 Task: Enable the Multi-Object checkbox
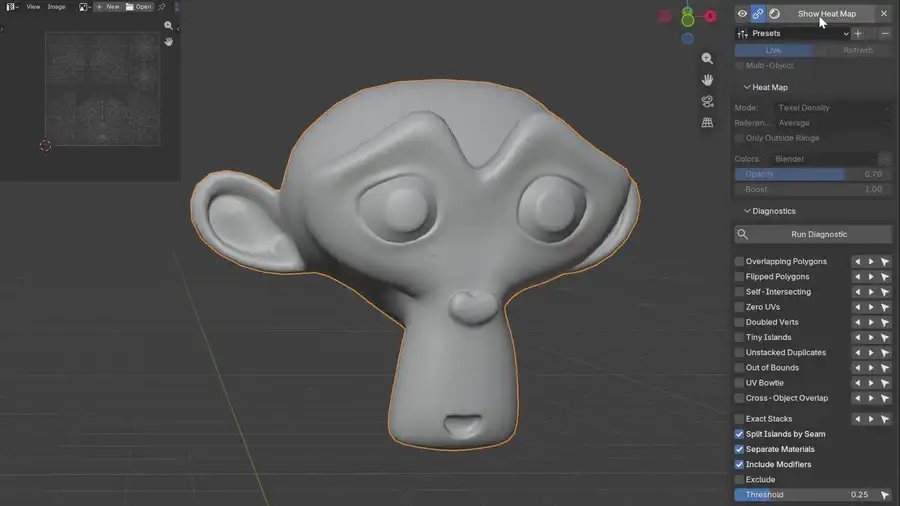pyautogui.click(x=739, y=65)
